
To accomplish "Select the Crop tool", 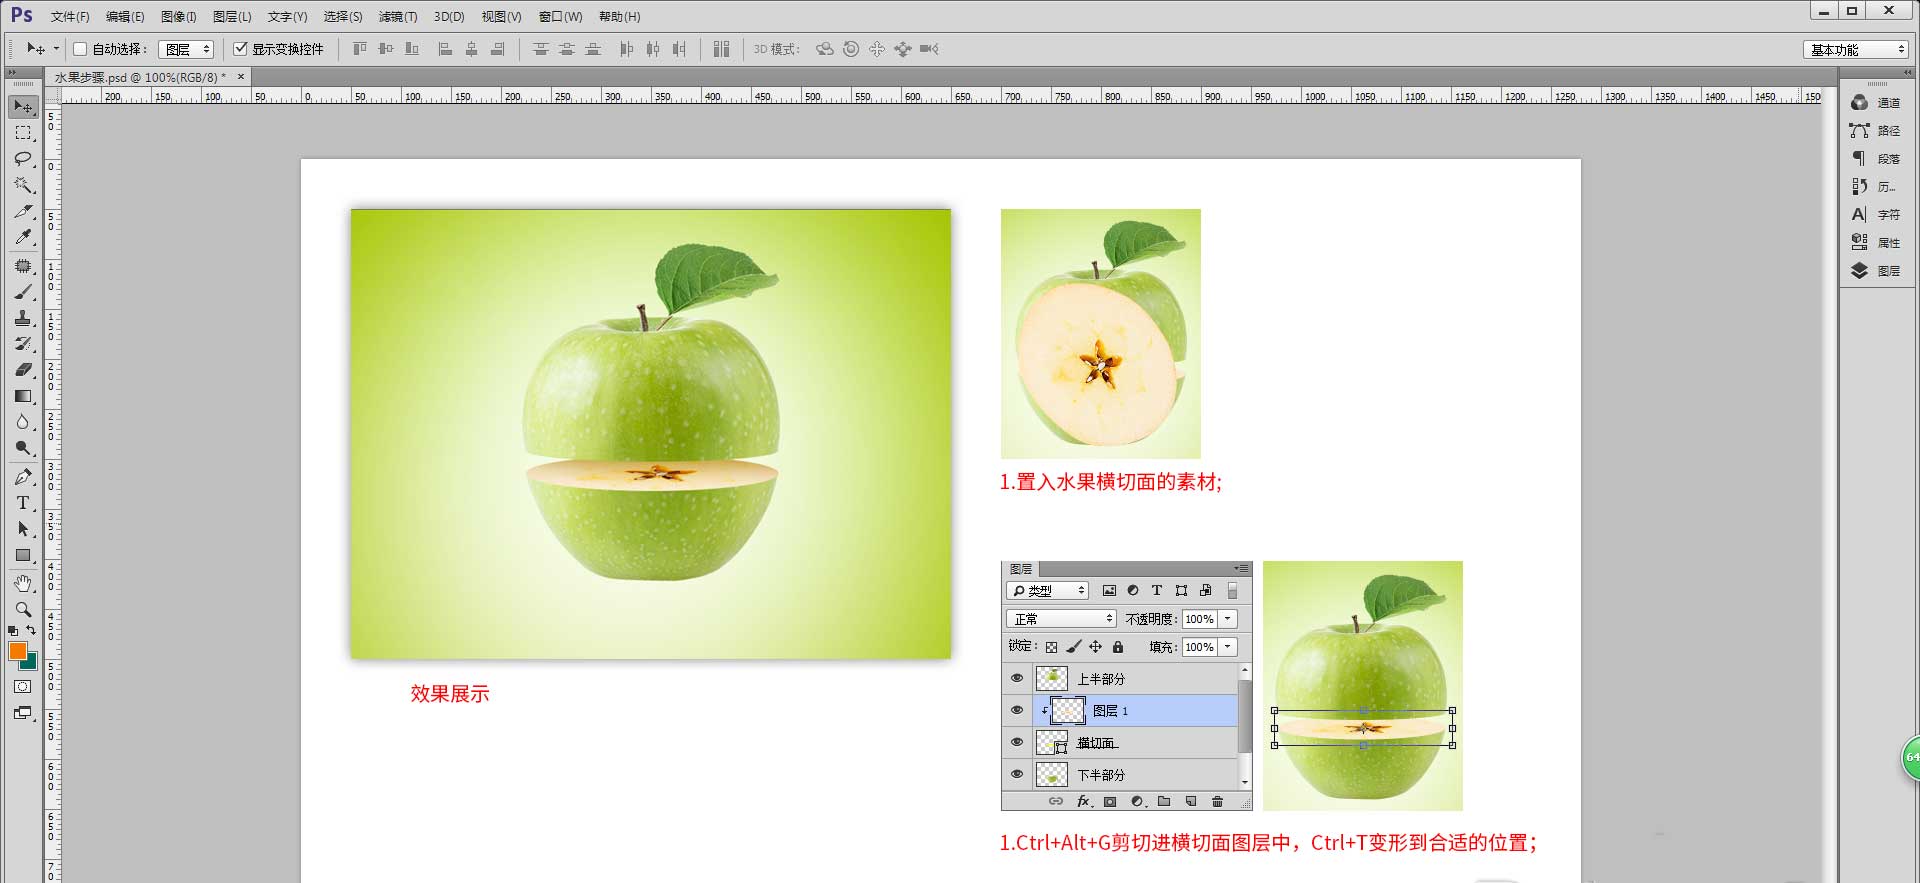I will pos(23,212).
